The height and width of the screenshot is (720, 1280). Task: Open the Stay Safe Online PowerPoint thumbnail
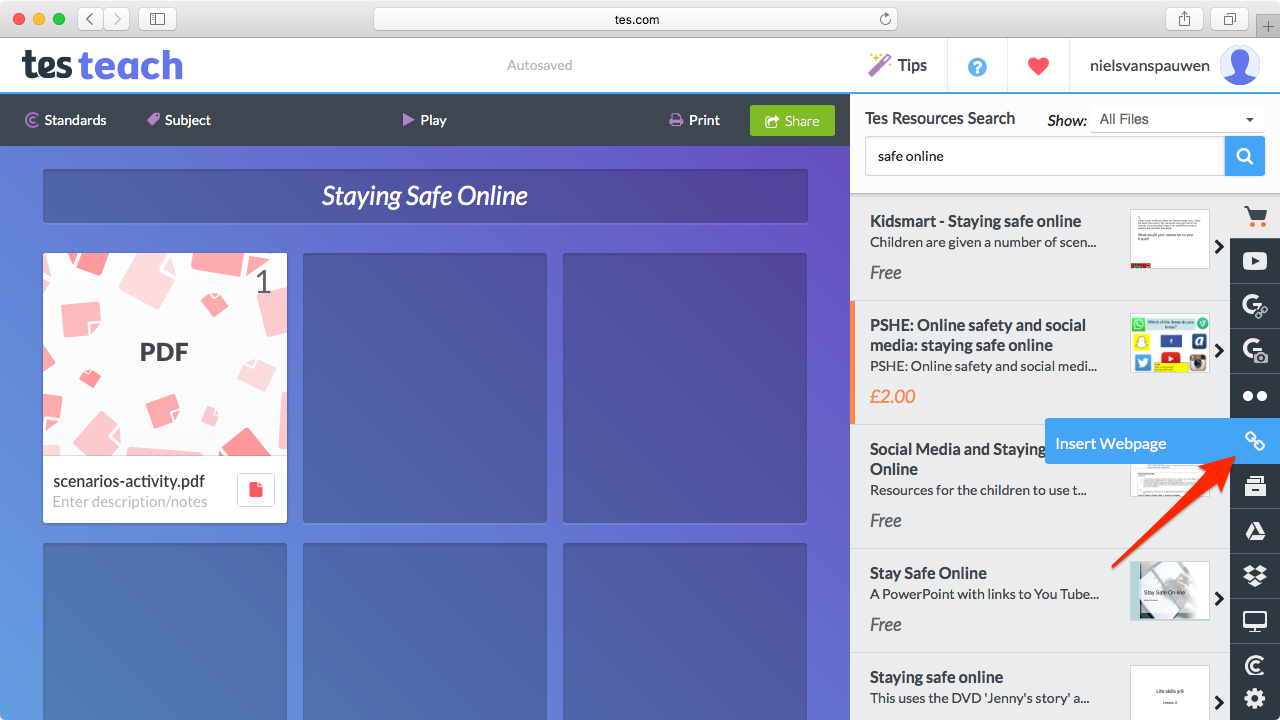point(1170,590)
